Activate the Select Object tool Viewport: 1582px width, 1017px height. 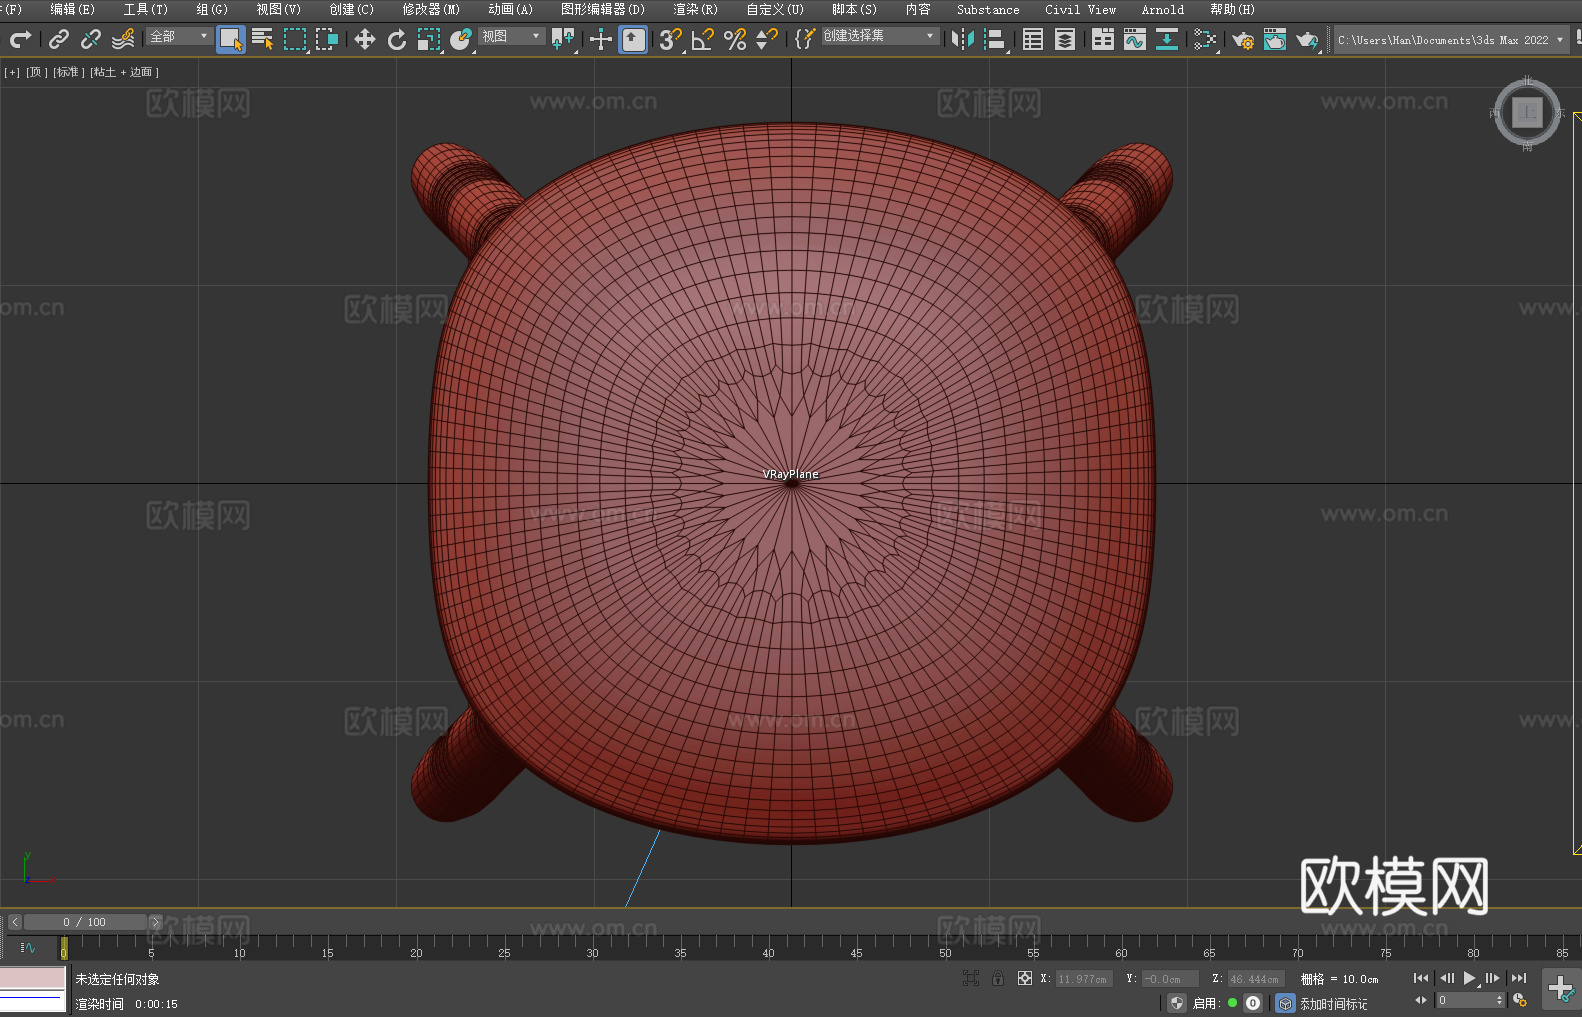pyautogui.click(x=231, y=39)
